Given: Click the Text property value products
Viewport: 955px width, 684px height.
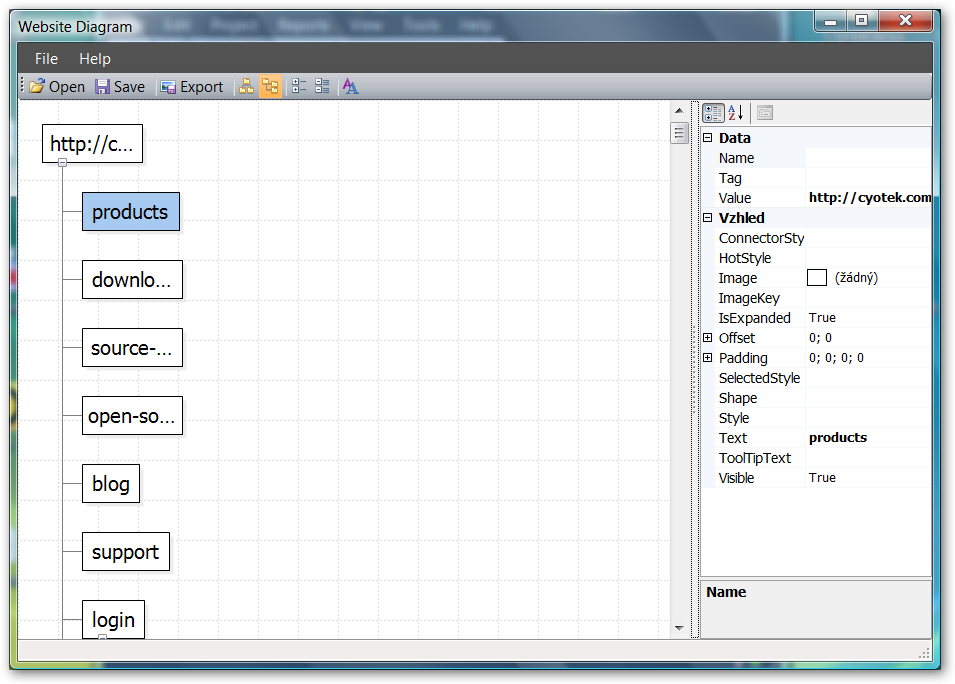Looking at the screenshot, I should point(868,437).
